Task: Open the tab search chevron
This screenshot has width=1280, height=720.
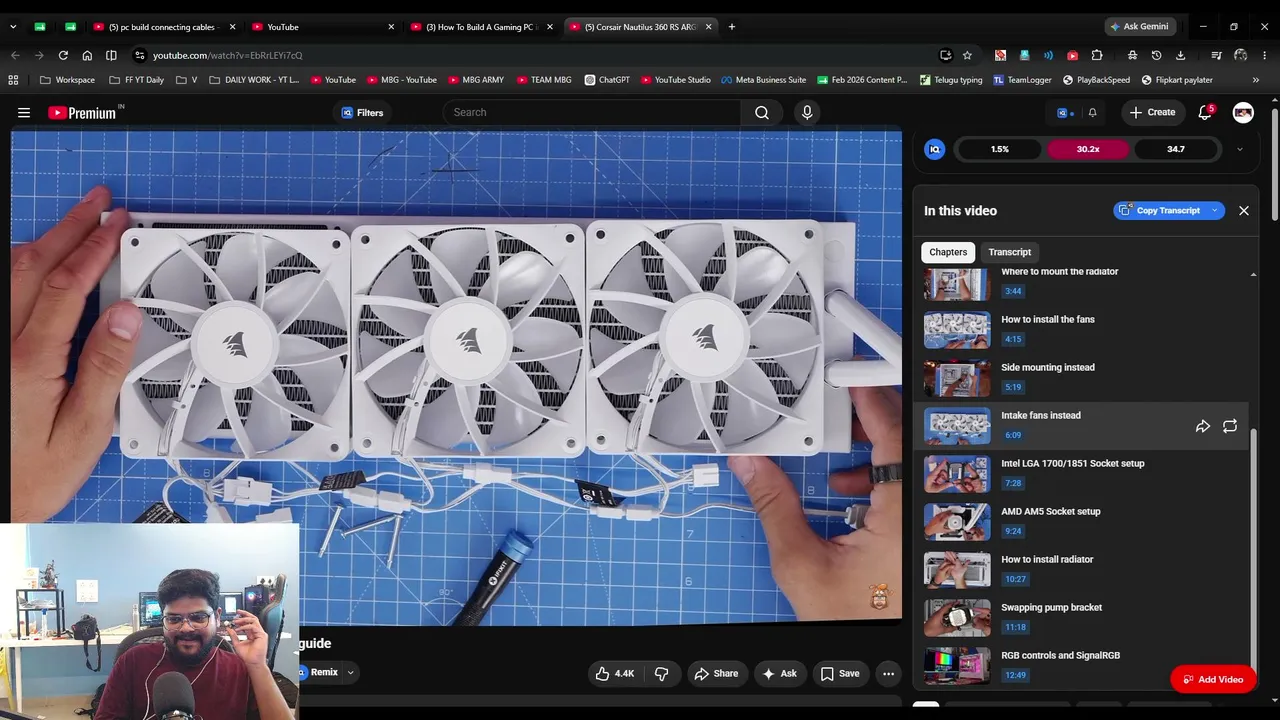Action: pos(14,27)
